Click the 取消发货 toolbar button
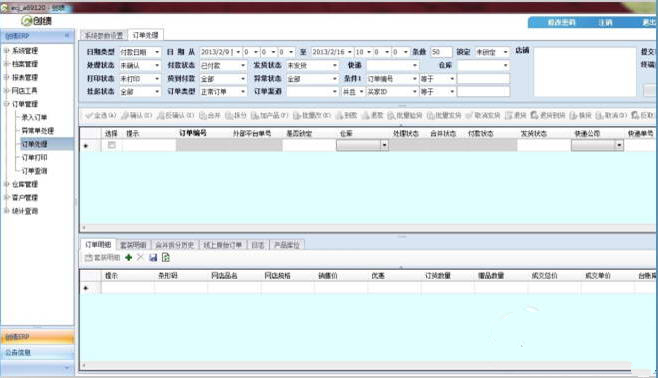Image resolution: width=658 pixels, height=378 pixels. [x=483, y=115]
